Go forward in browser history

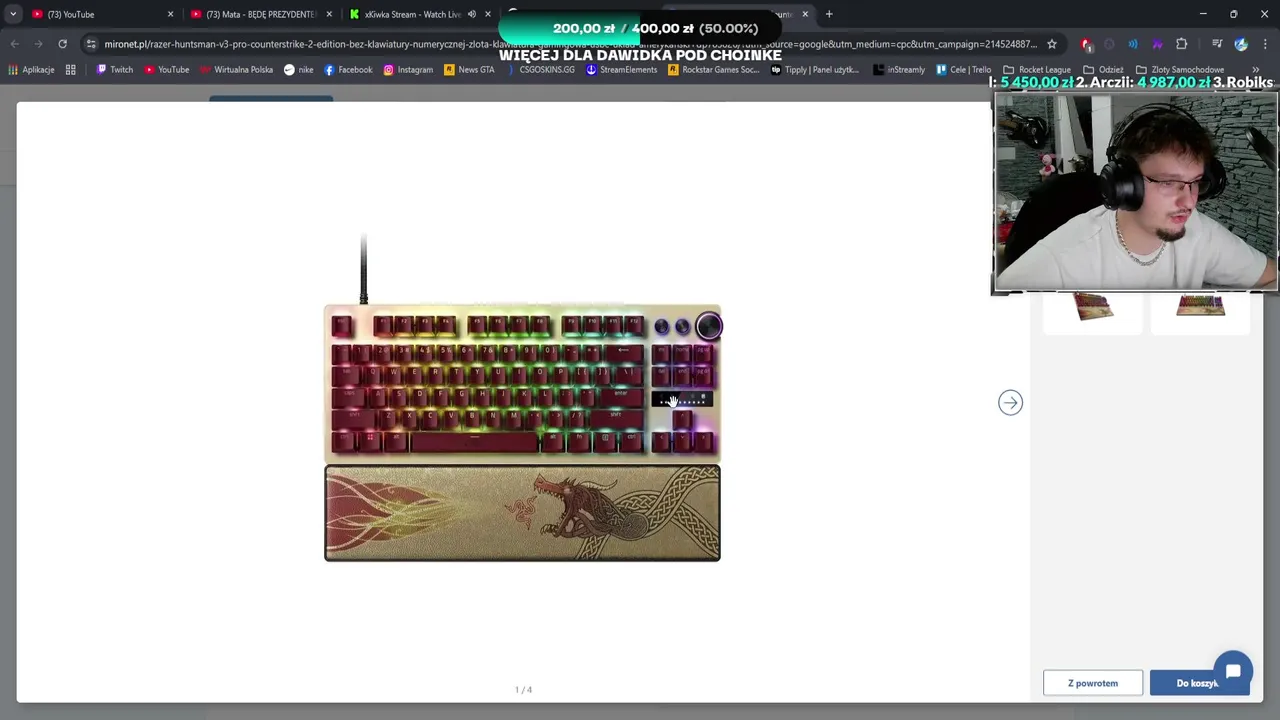click(38, 44)
